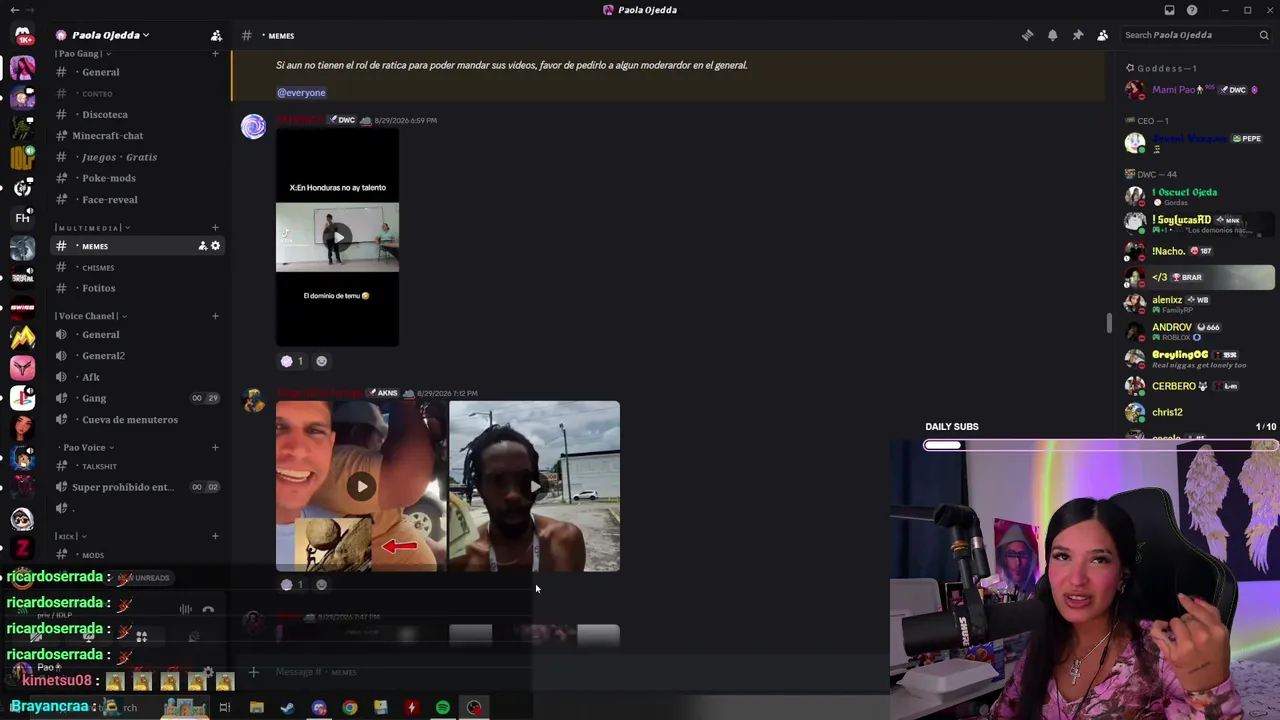Screen dimensions: 1280x720
Task: Add channel to Pao Voice category
Action: pos(215,447)
